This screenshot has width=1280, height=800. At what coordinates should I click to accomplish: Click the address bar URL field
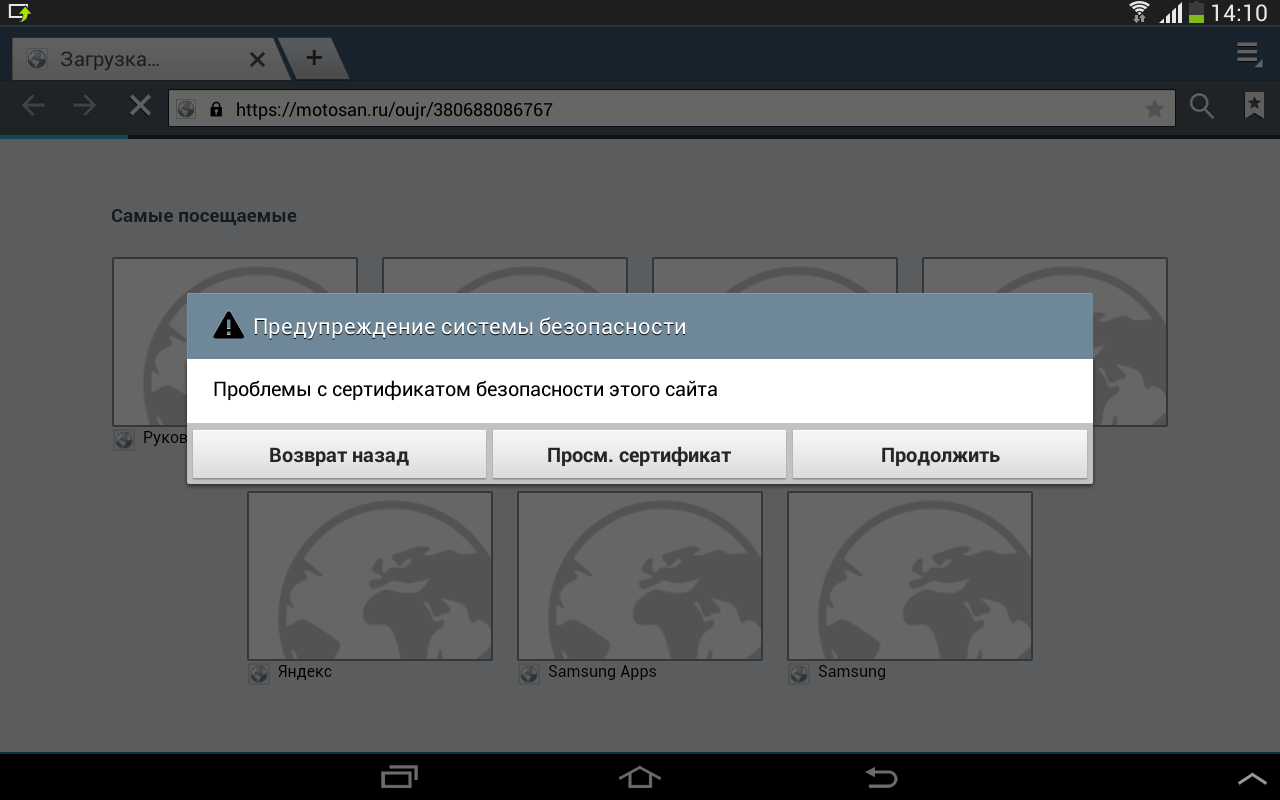click(x=672, y=109)
